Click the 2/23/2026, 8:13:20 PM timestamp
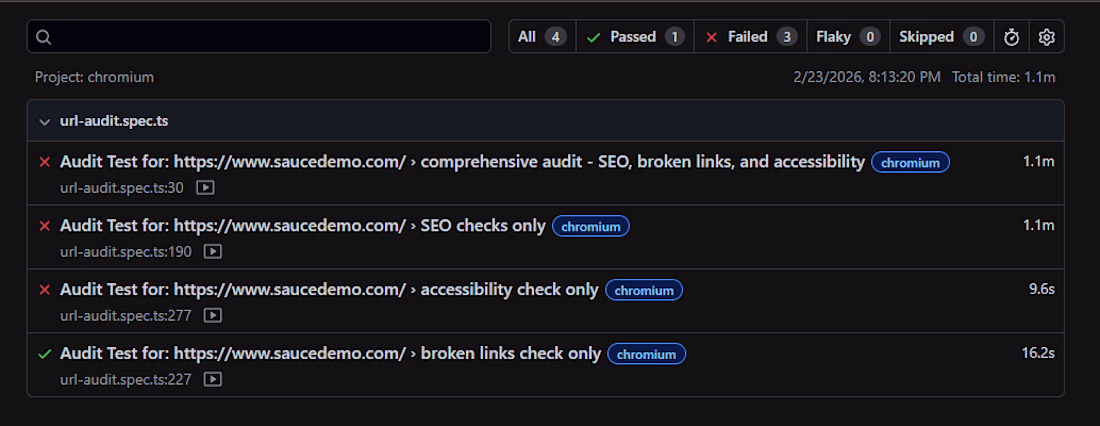 pos(867,77)
